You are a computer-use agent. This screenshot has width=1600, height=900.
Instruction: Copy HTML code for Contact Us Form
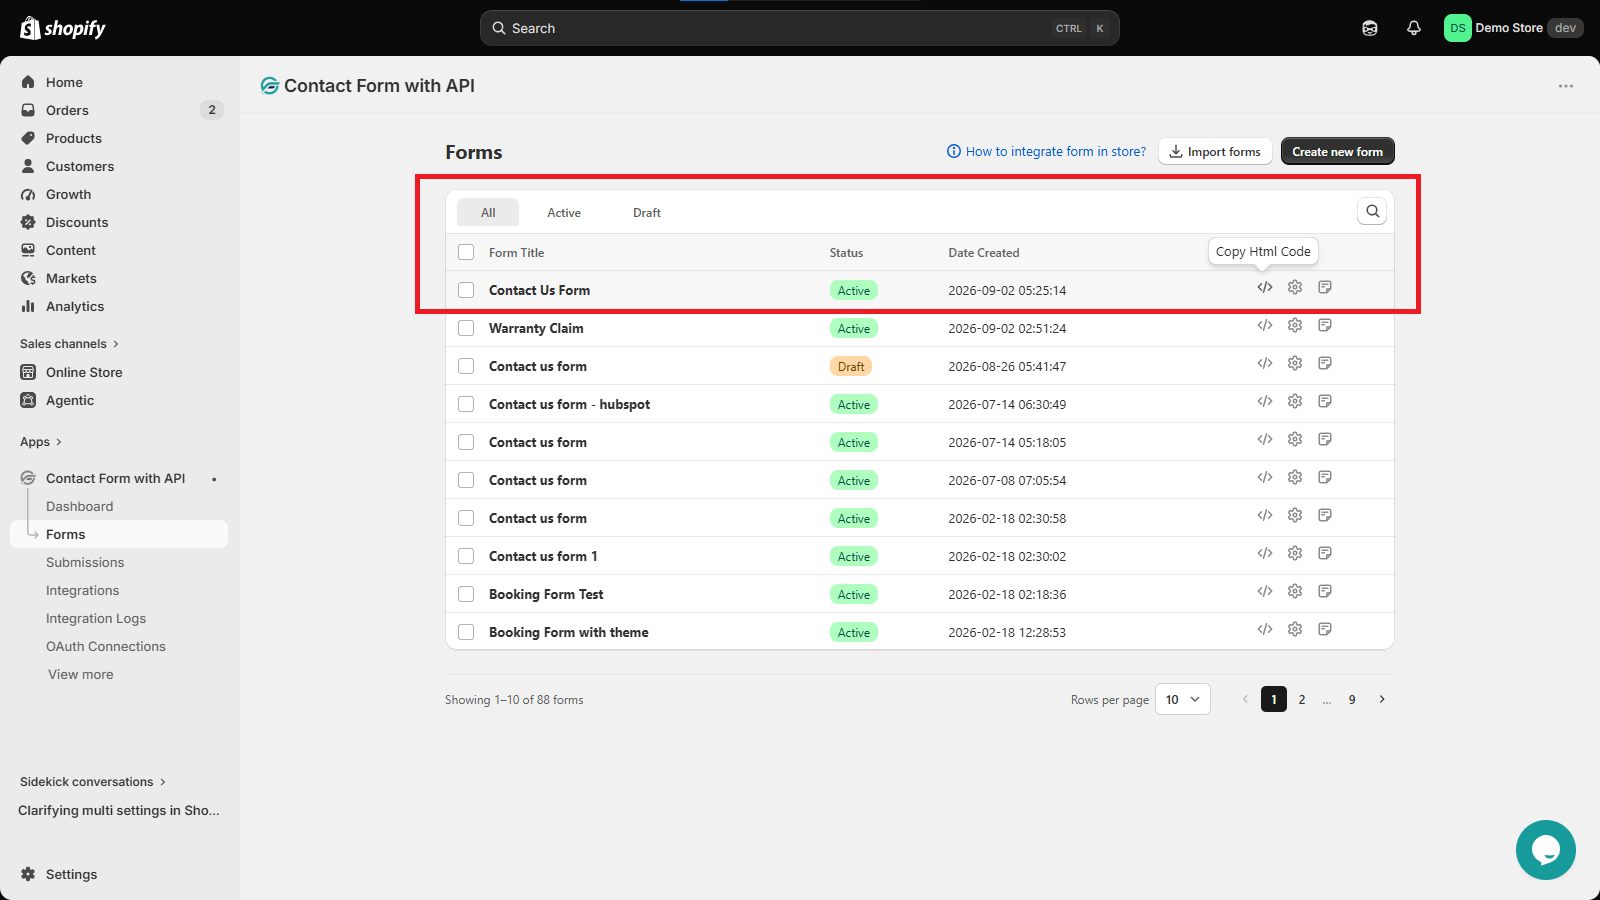tap(1265, 287)
